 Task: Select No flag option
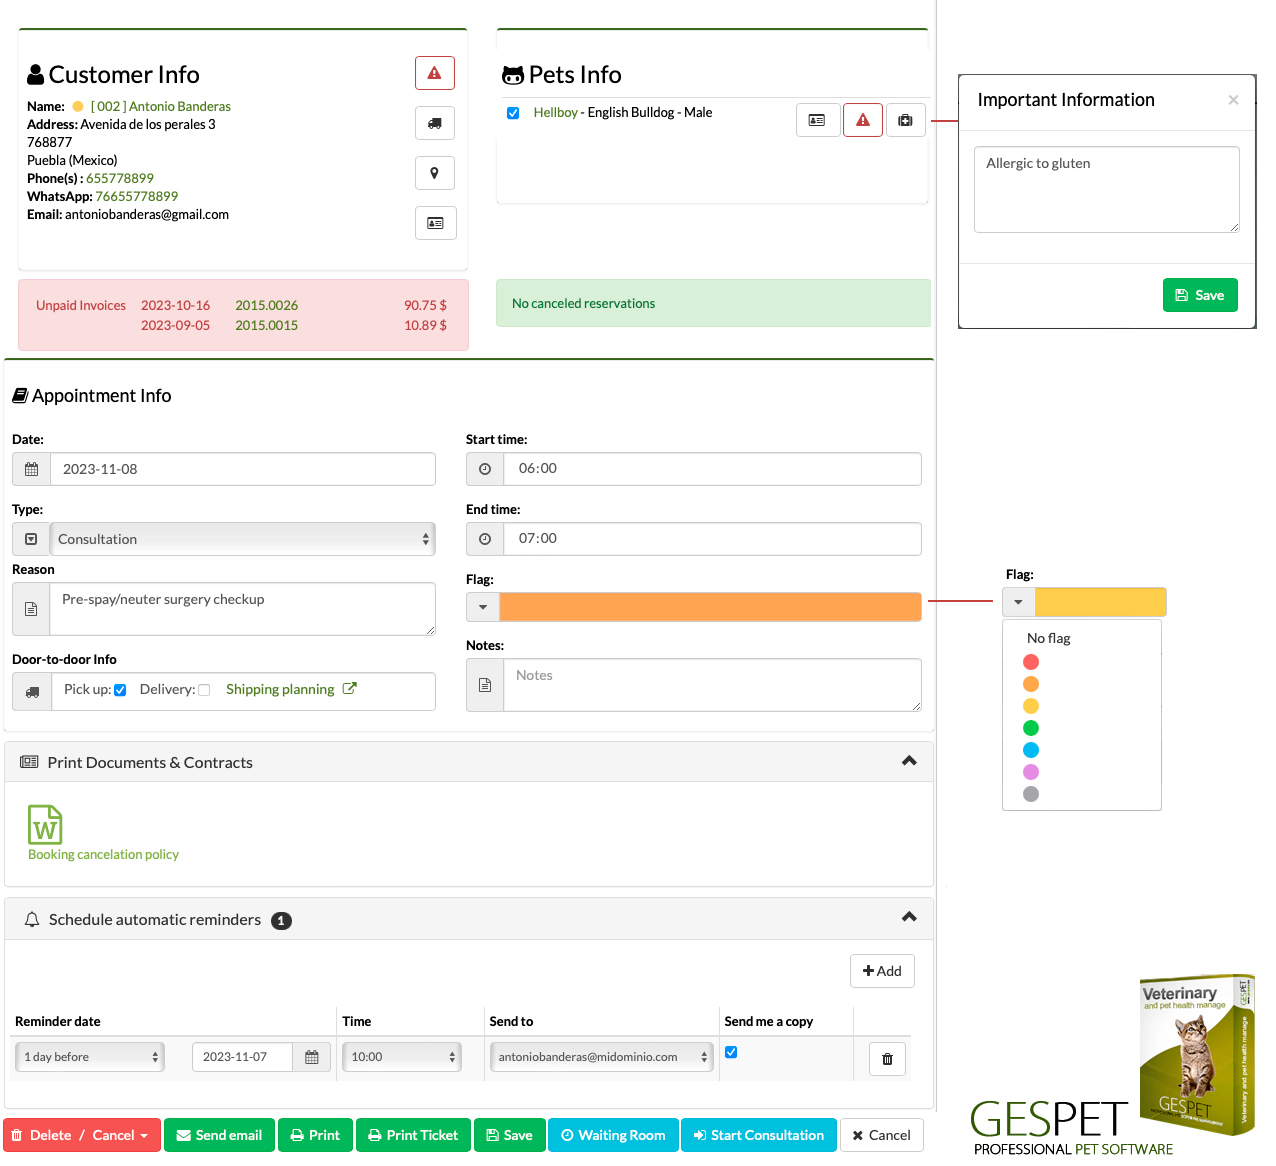pos(1049,638)
